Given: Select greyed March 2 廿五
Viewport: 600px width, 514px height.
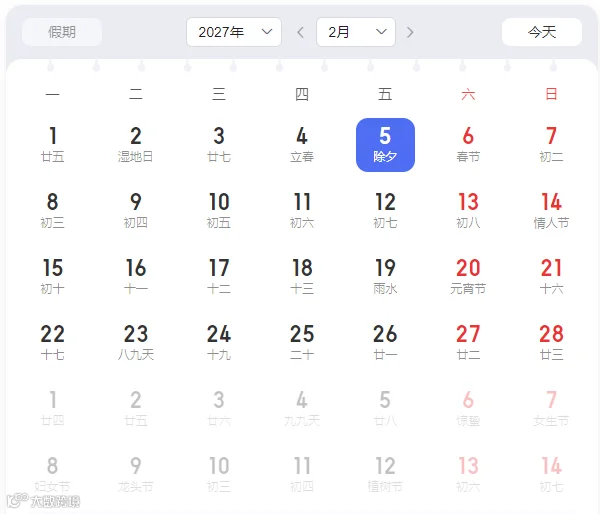Looking at the screenshot, I should pos(135,409).
